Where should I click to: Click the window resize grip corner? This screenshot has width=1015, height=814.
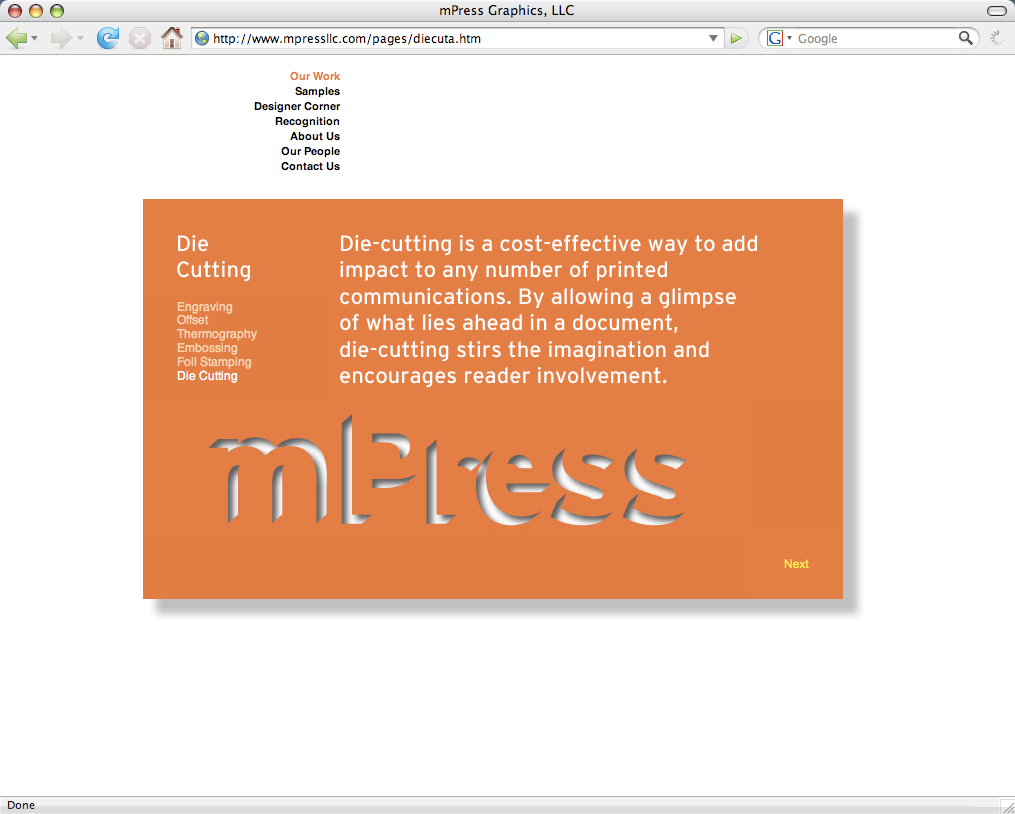[1007, 806]
